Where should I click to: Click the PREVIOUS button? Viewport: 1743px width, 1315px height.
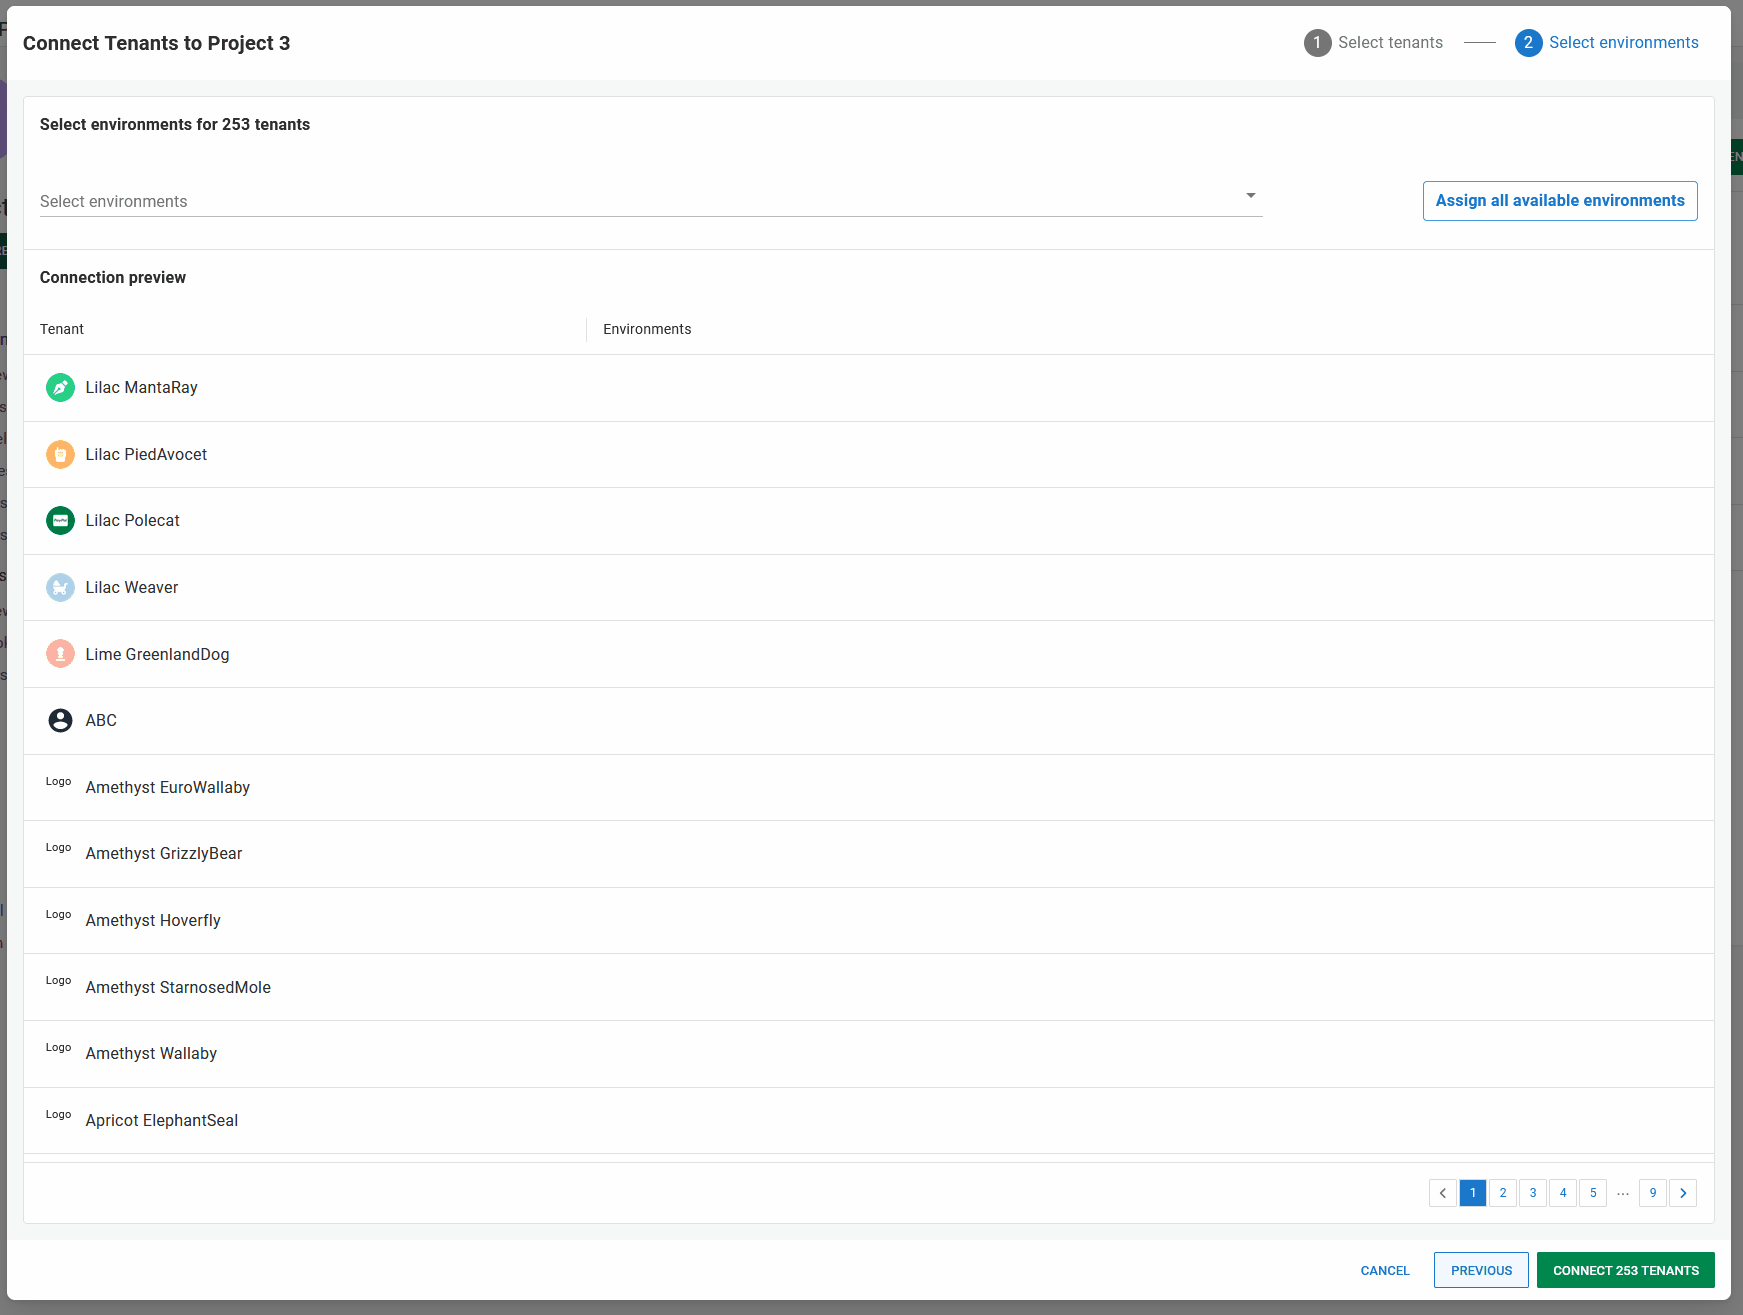point(1481,1270)
